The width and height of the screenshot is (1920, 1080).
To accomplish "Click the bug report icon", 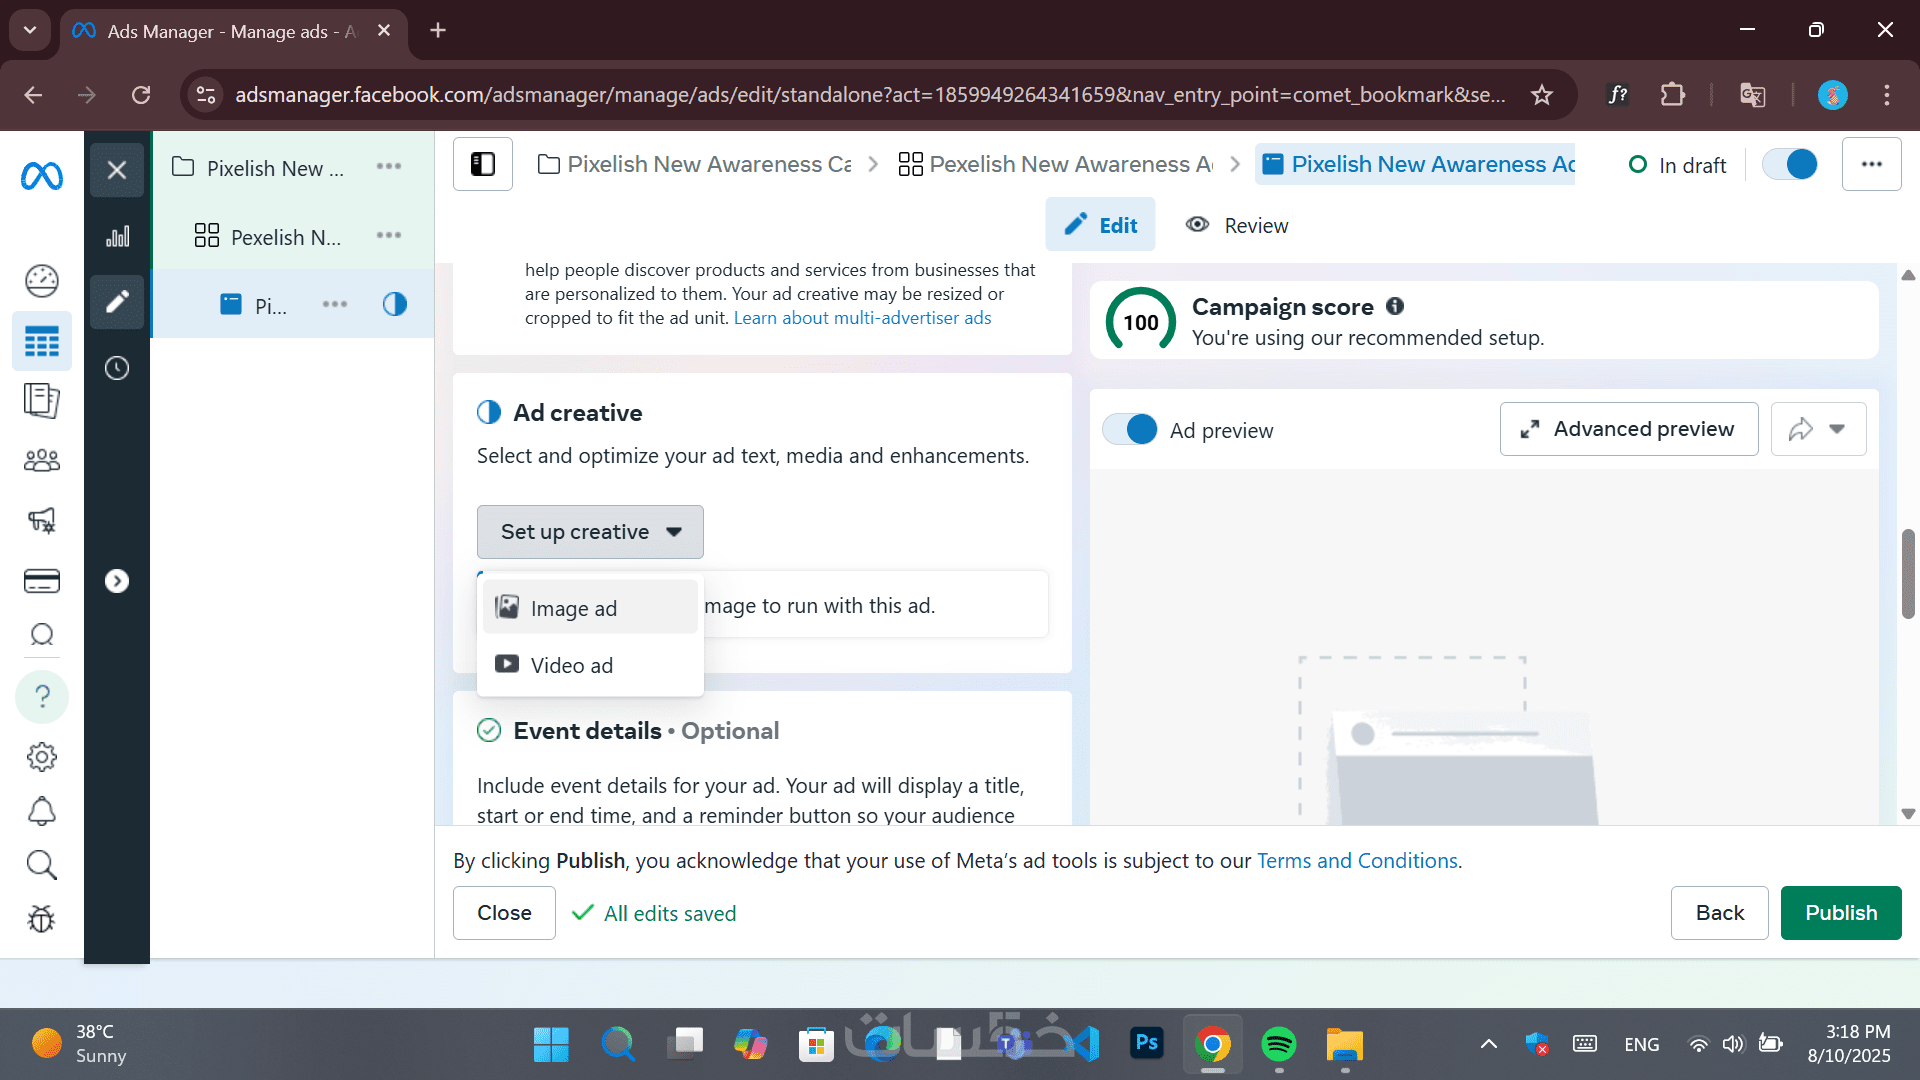I will tap(42, 919).
